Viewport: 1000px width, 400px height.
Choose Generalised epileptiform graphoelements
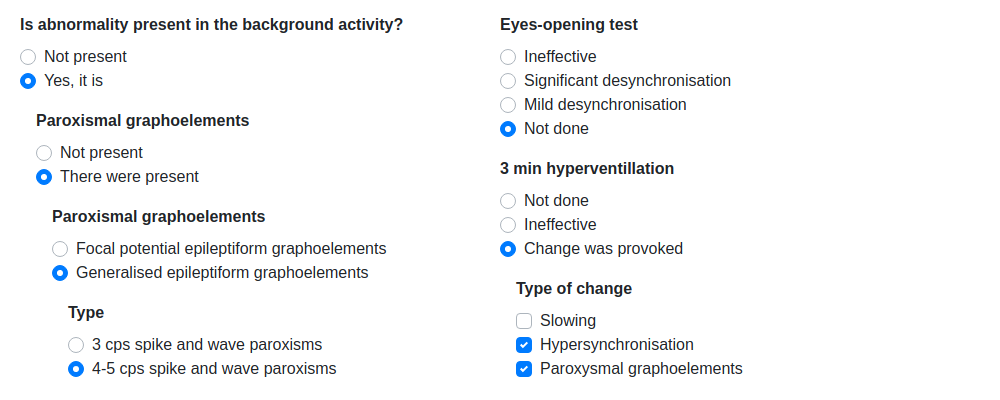60,273
